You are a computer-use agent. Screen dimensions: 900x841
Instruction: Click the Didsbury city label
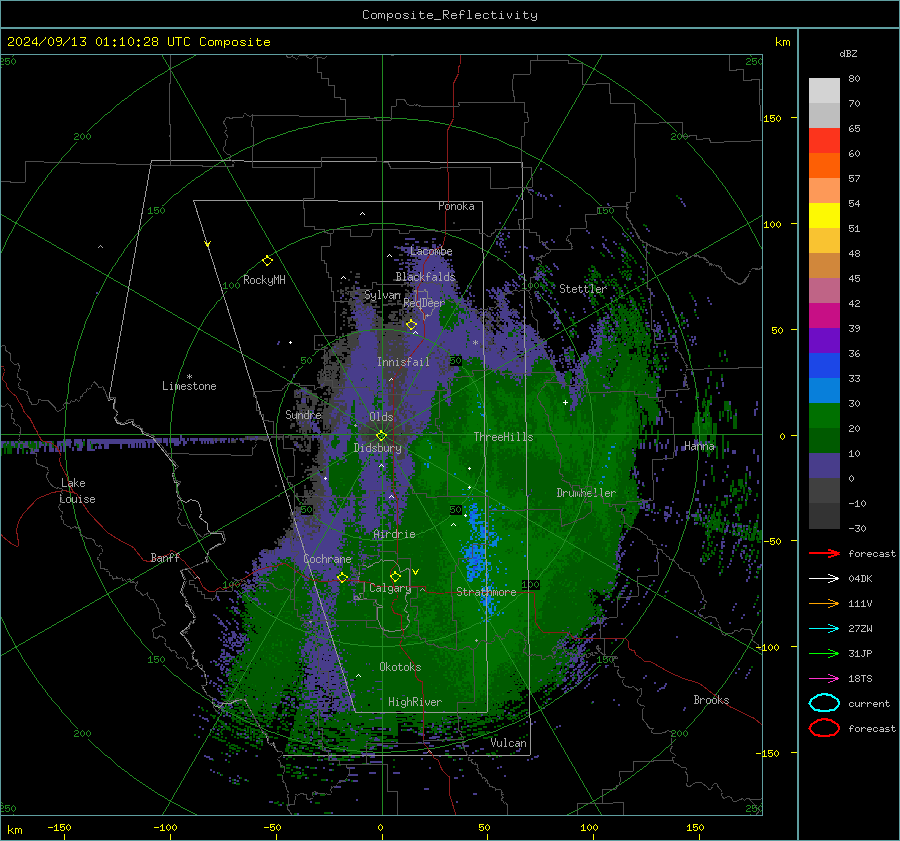(377, 448)
